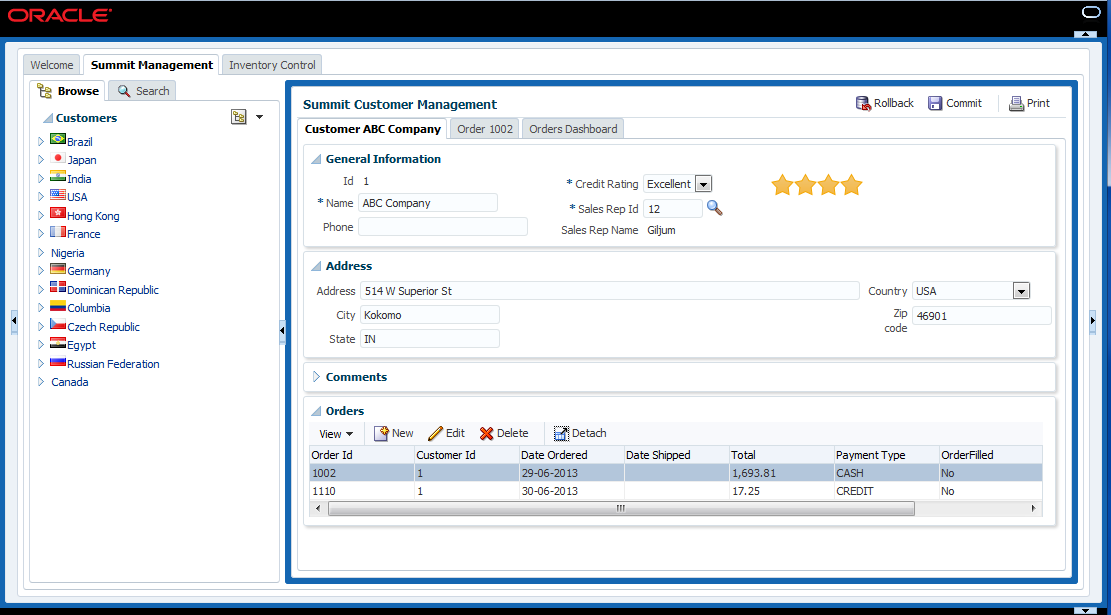Open Sales Rep Id search magnifier
Screen dimensions: 1111x615
point(714,208)
